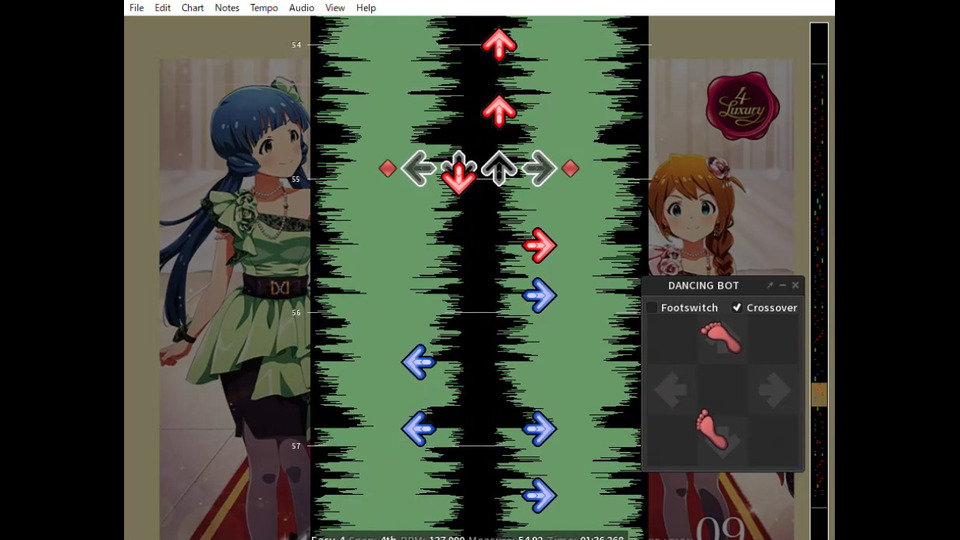Screen dimensions: 960x540
Task: Open the View menu
Action: (335, 8)
